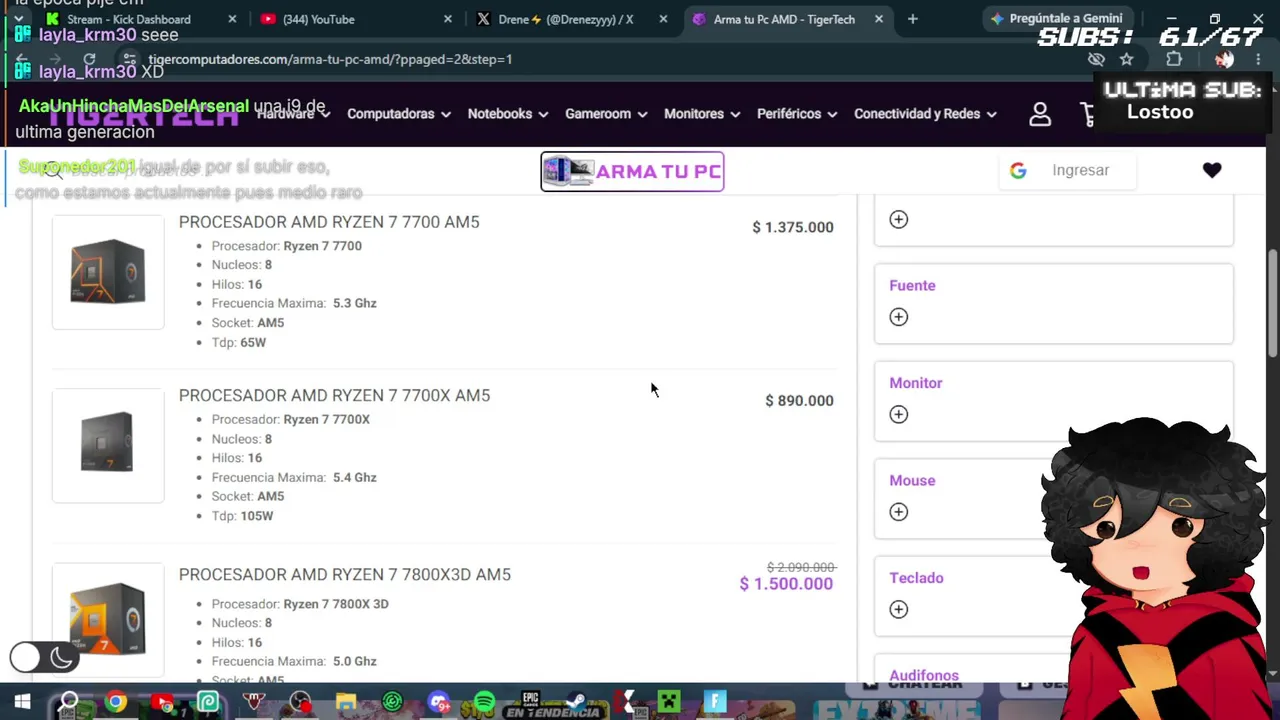Open Spotify from the taskbar
This screenshot has height=720, width=1280.
[484, 702]
